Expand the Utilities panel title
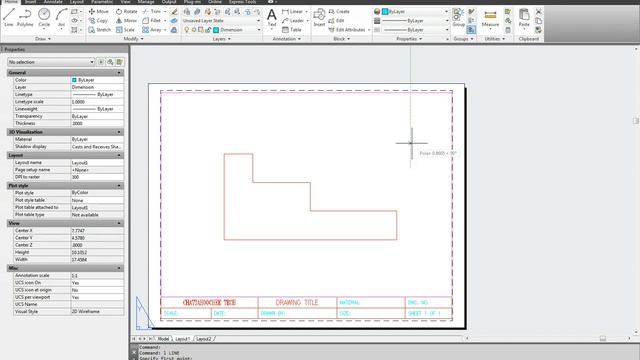Viewport: 640px width, 360px height. (495, 39)
